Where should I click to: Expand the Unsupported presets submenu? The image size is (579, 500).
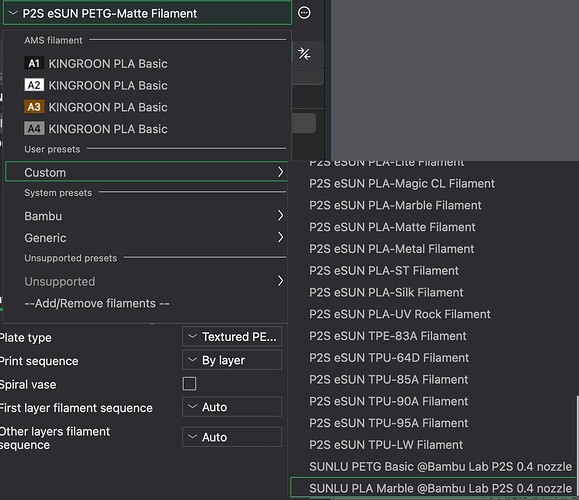click(x=147, y=281)
